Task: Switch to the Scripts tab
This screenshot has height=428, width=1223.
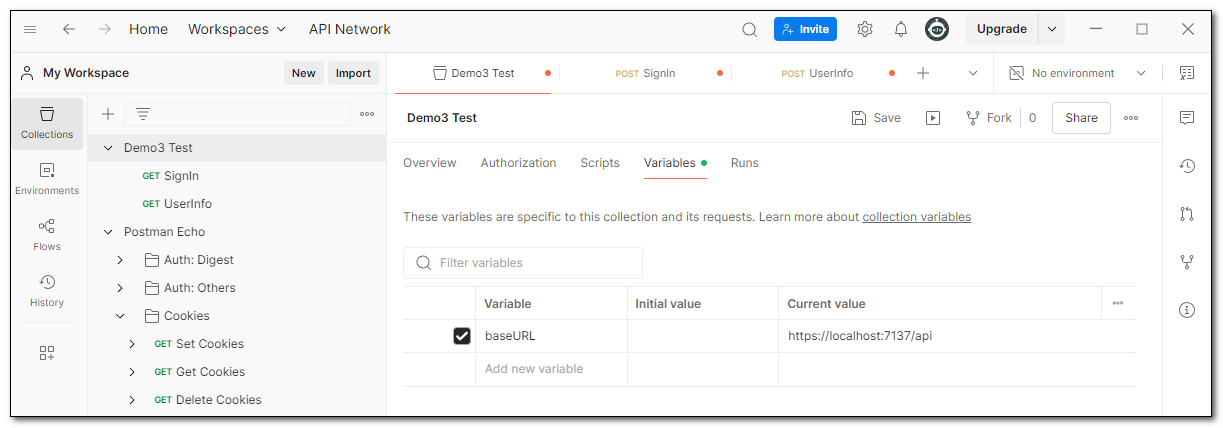Action: pos(600,163)
